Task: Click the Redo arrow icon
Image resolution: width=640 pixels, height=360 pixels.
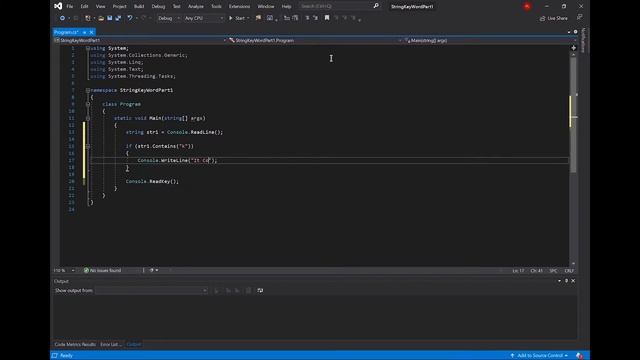Action: pyautogui.click(x=143, y=18)
